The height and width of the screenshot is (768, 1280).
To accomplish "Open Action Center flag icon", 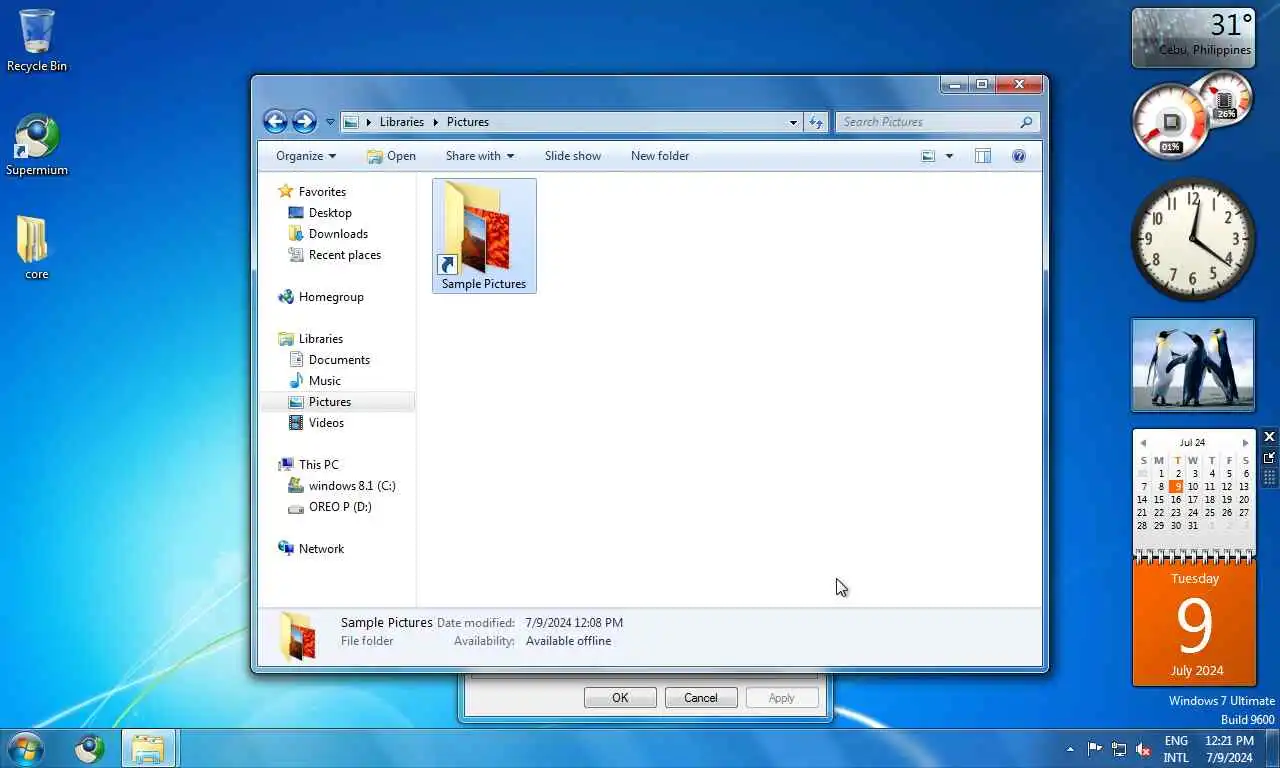I will tap(1095, 749).
